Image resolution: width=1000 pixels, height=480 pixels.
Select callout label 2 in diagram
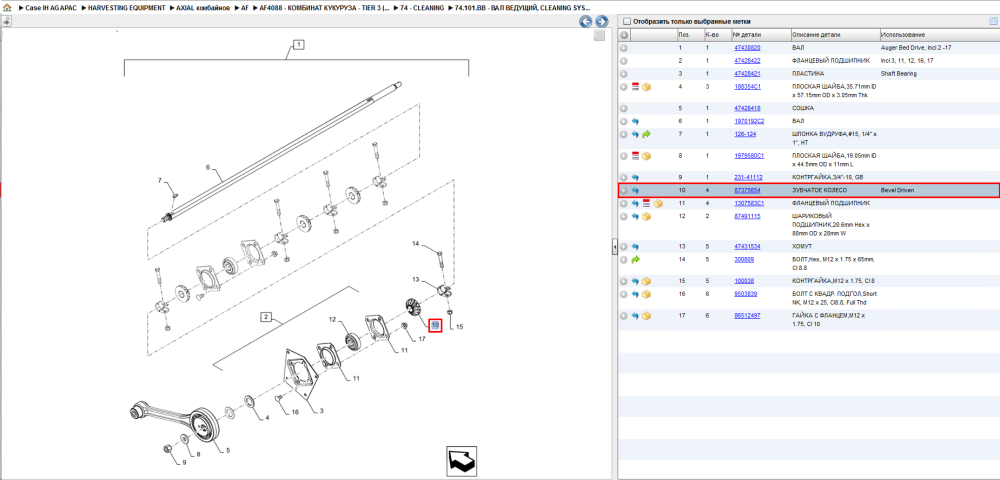(x=268, y=316)
